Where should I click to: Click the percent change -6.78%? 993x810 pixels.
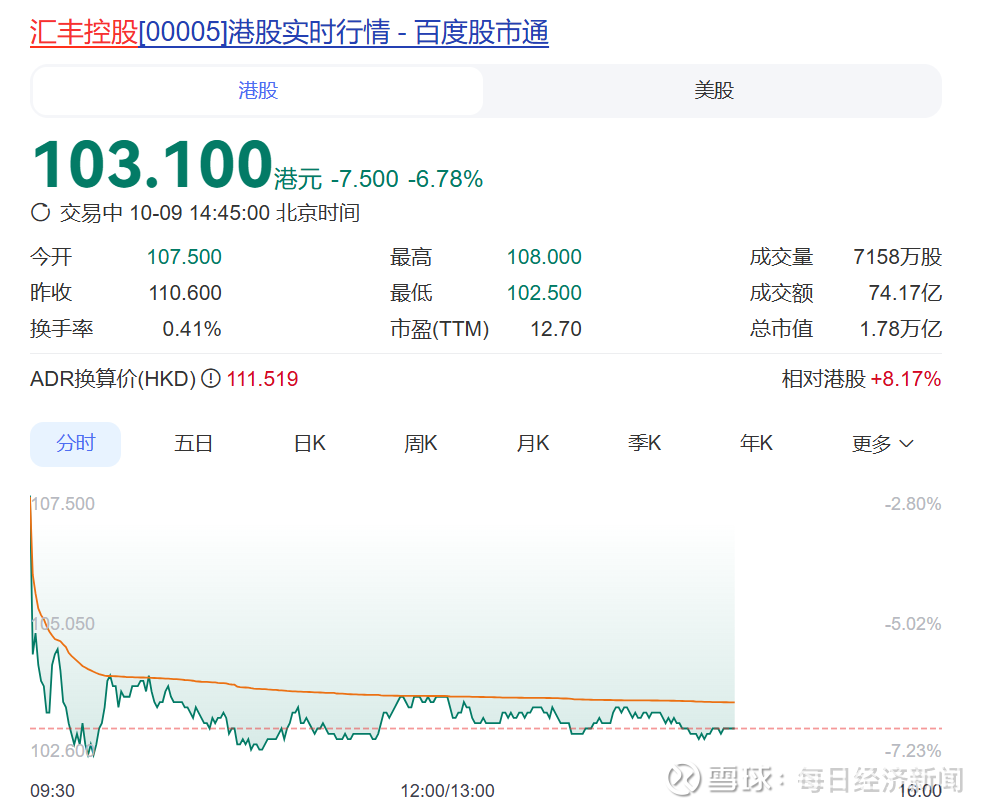[x=445, y=179]
